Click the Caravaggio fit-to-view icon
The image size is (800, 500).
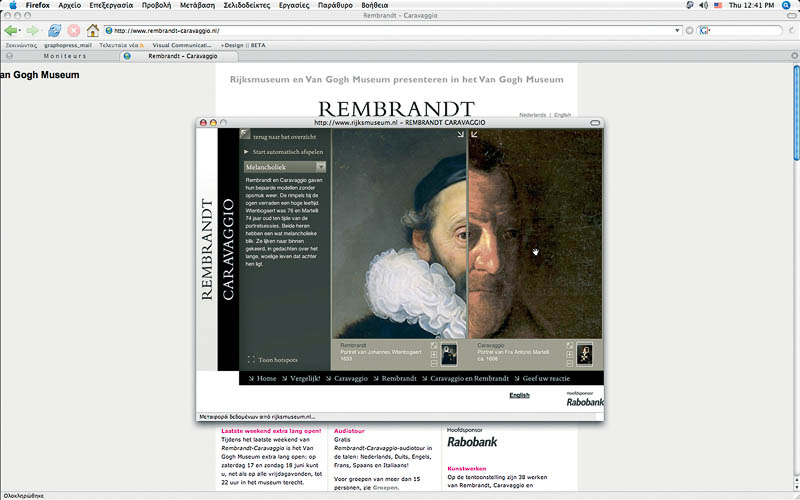point(569,346)
